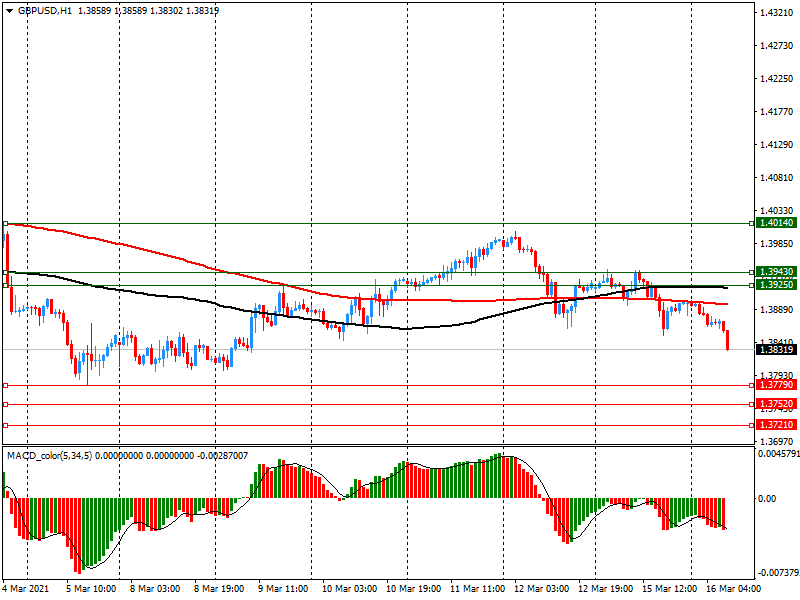Click the 5 Mar 10:00 time label
800x600 pixels.
[x=91, y=589]
